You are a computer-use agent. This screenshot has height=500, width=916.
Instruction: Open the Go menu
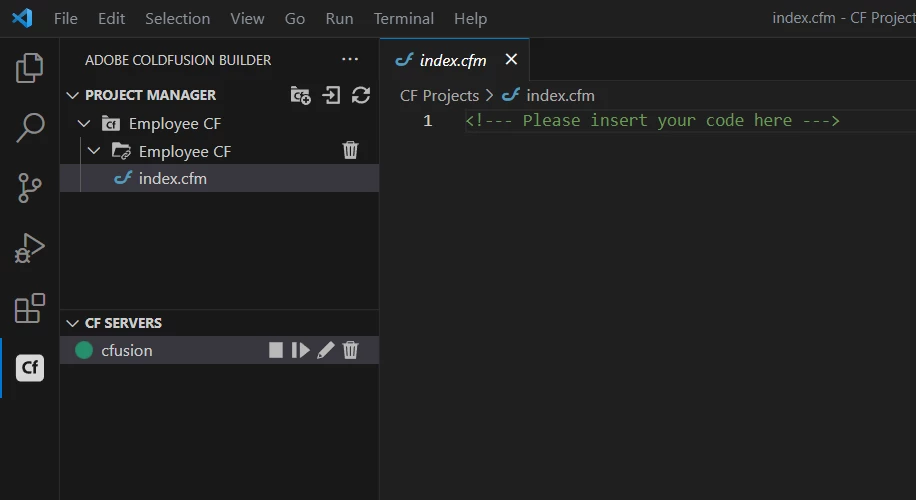(x=294, y=19)
